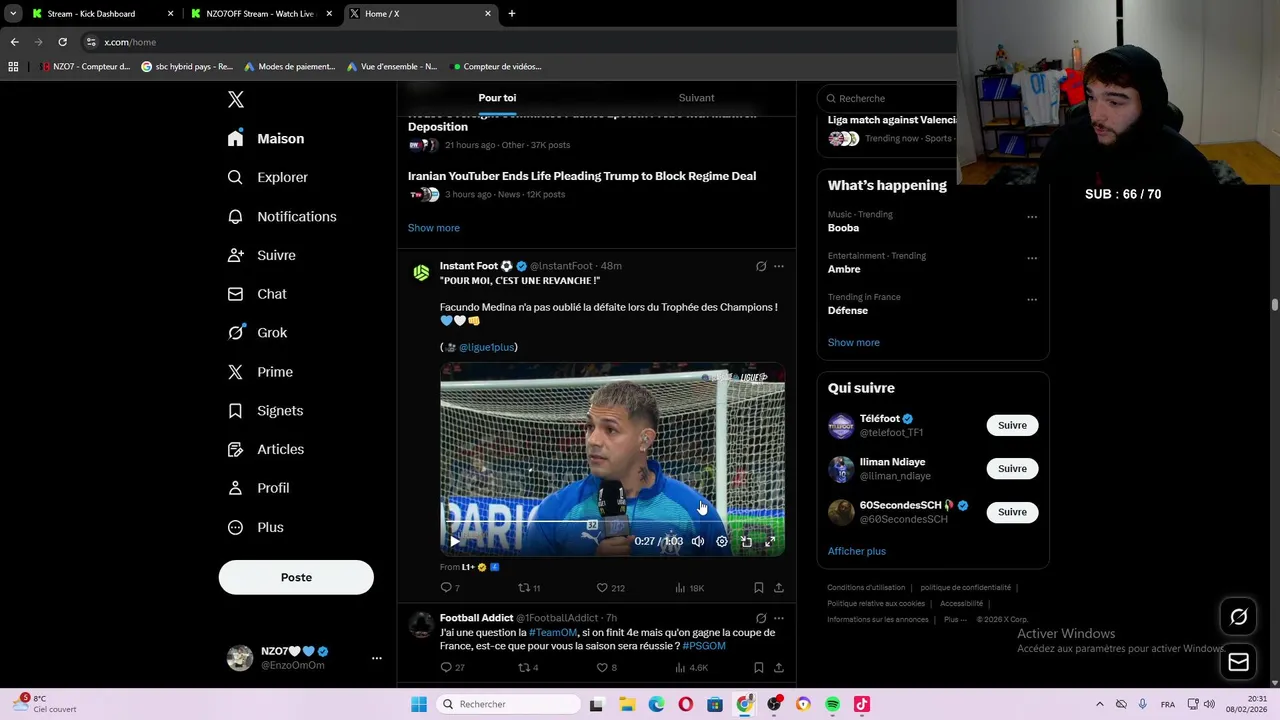Open video settings gear
The width and height of the screenshot is (1280, 720).
coord(722,541)
